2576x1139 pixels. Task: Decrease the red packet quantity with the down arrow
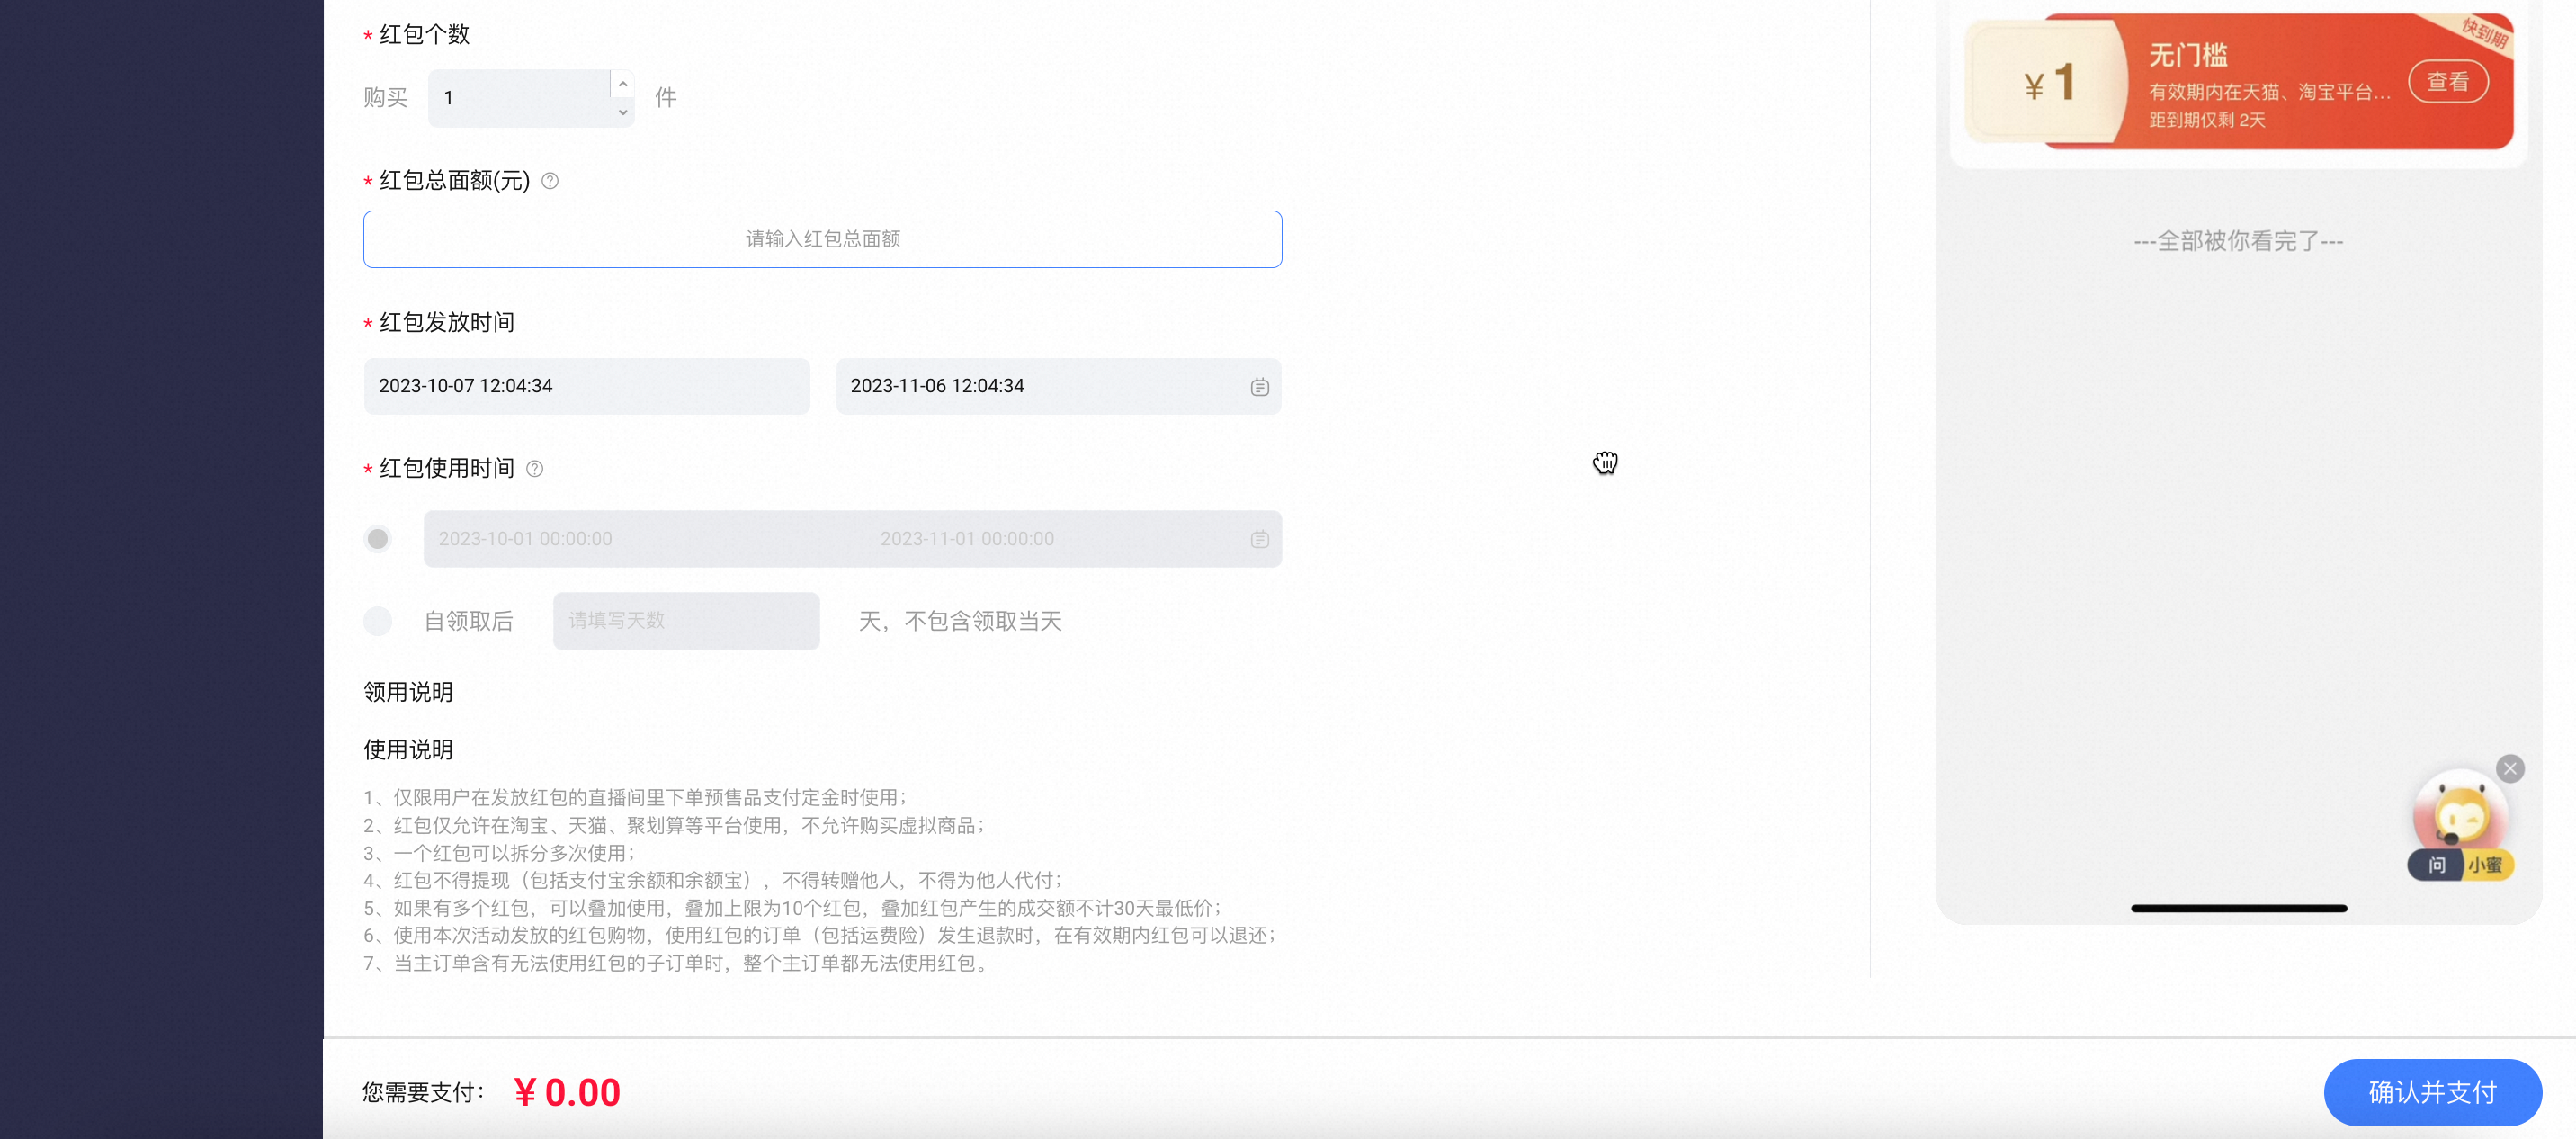click(x=623, y=112)
